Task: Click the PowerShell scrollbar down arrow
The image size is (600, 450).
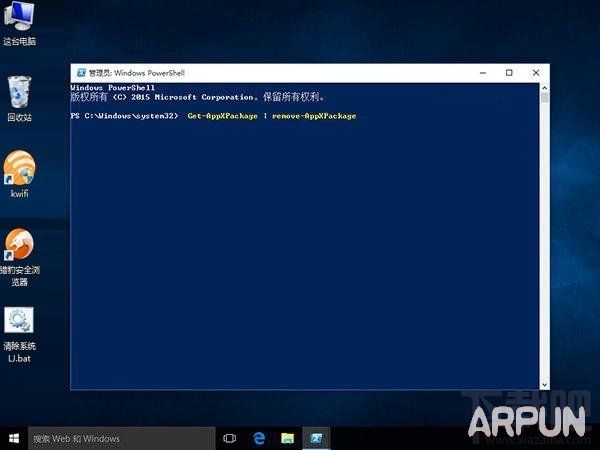Action: coord(545,385)
